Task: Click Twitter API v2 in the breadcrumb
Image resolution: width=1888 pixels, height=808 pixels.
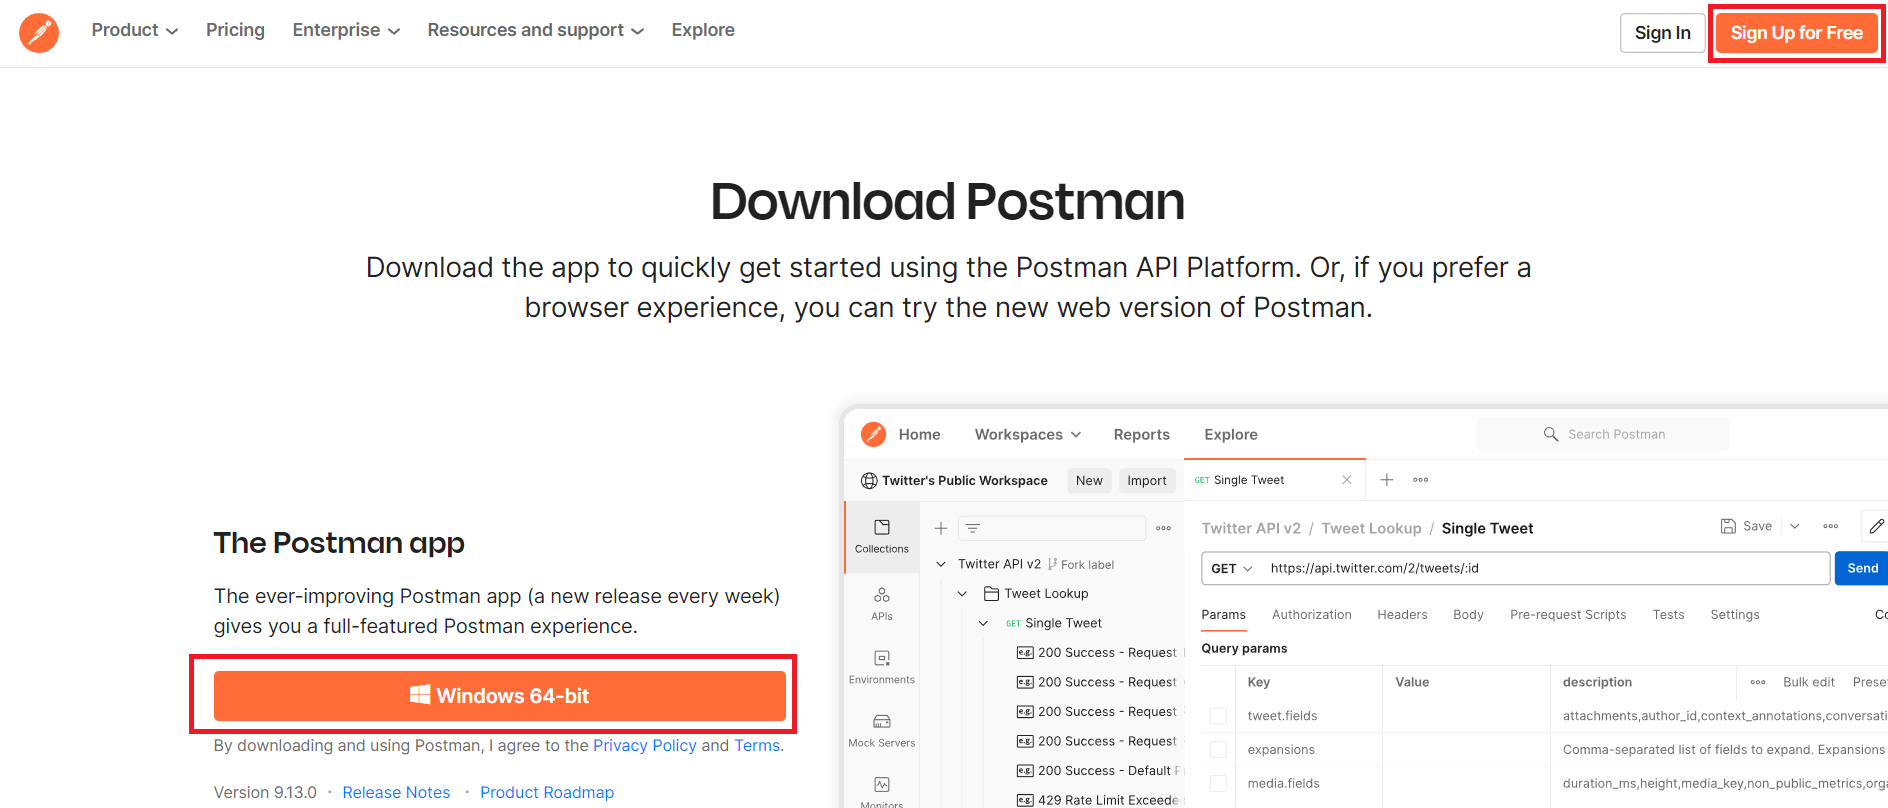Action: click(x=1251, y=528)
